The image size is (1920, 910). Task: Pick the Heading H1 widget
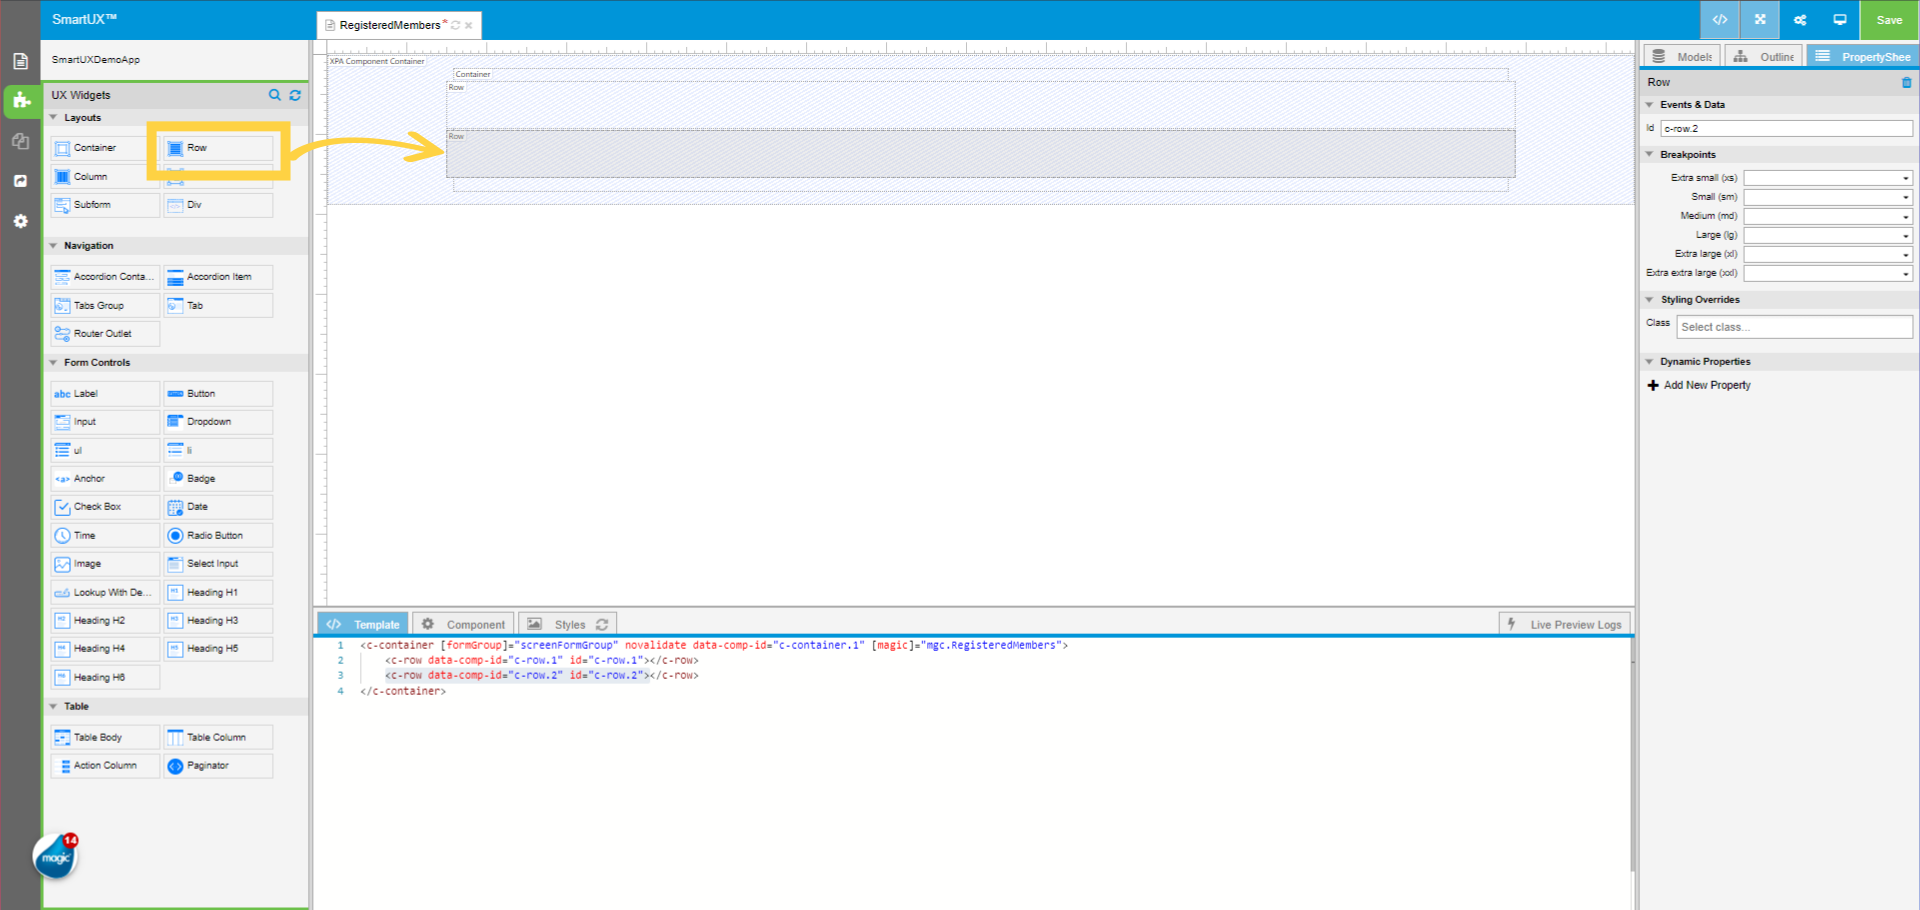pos(218,593)
